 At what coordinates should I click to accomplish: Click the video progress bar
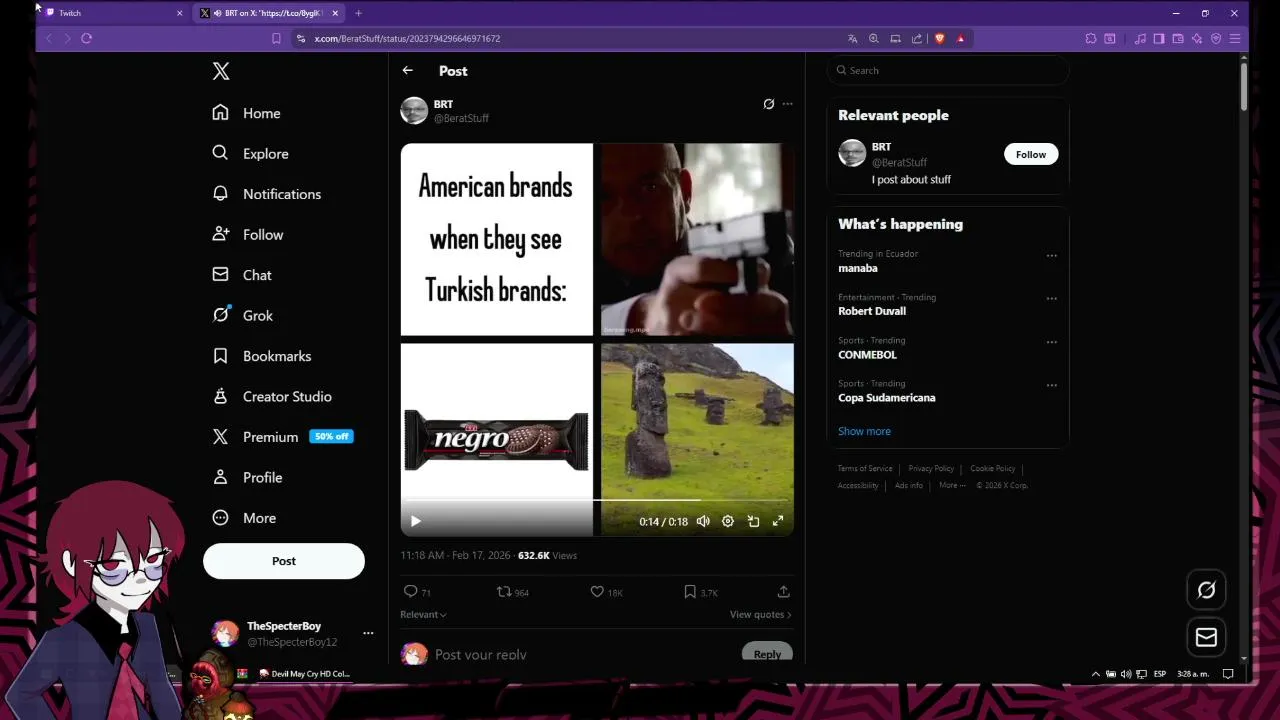pos(597,500)
